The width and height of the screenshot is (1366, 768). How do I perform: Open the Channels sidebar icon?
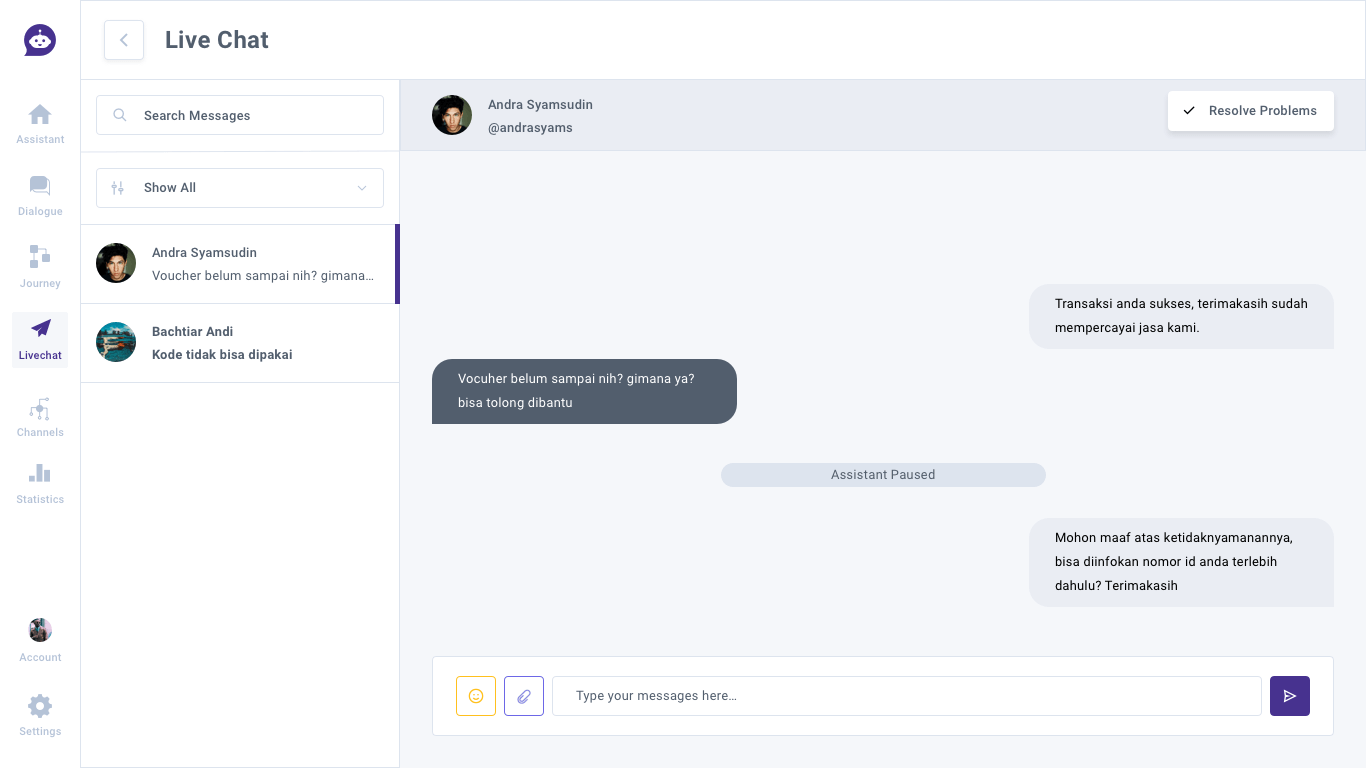40,409
